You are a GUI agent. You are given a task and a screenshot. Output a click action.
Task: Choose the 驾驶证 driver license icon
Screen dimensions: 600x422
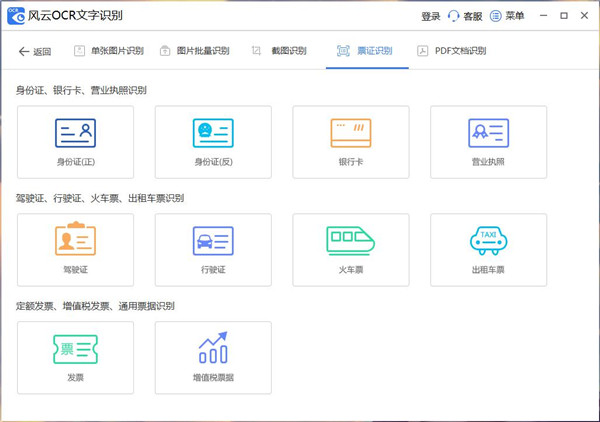point(75,239)
